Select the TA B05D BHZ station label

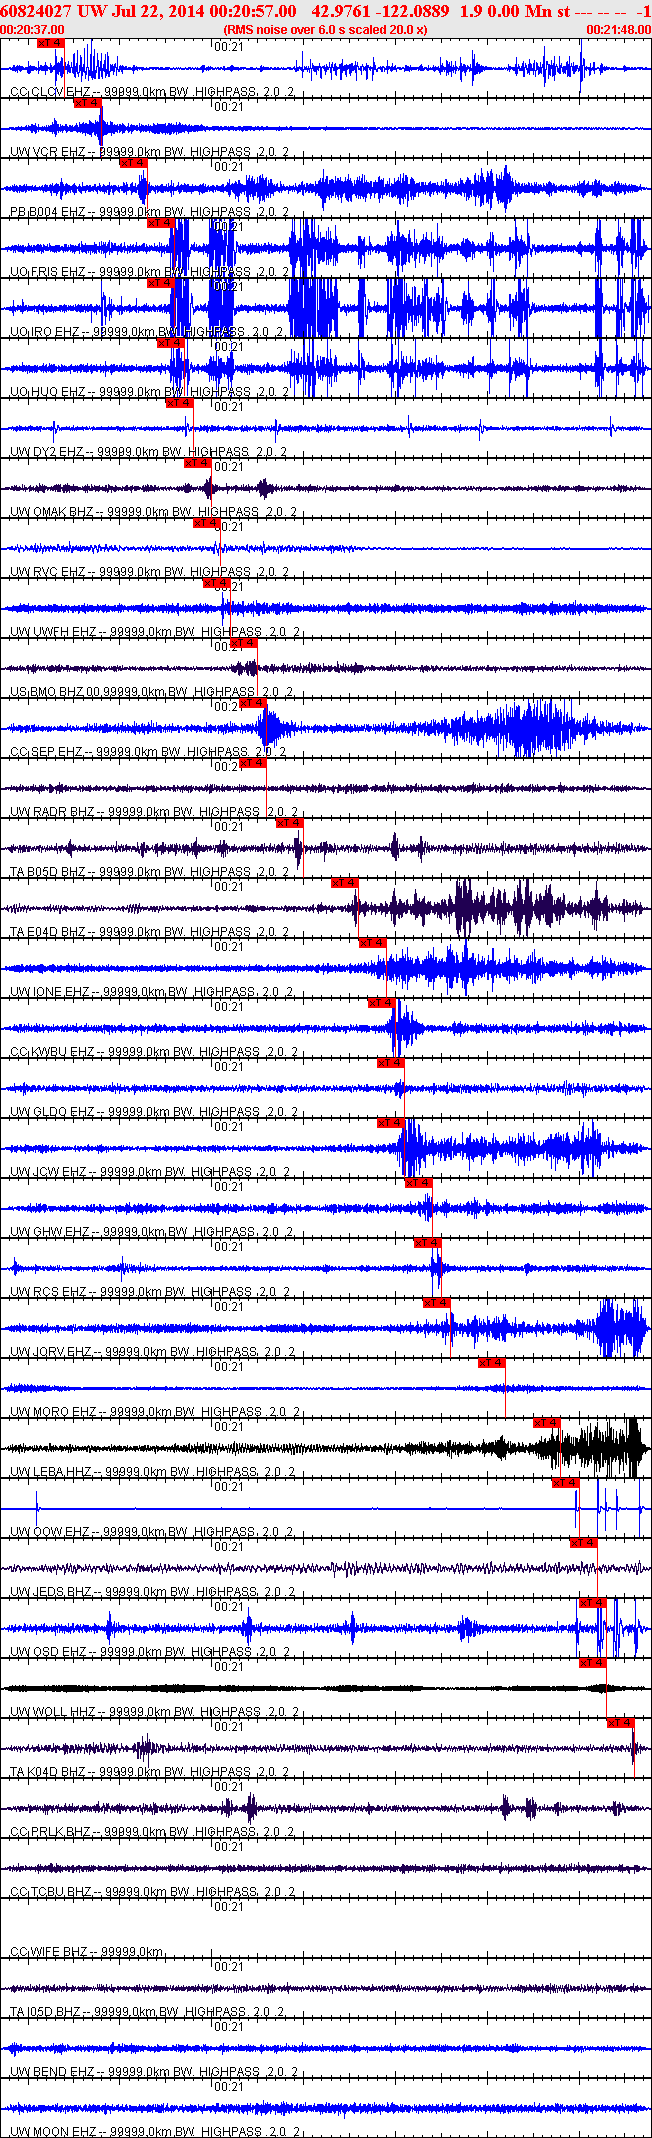149,872
